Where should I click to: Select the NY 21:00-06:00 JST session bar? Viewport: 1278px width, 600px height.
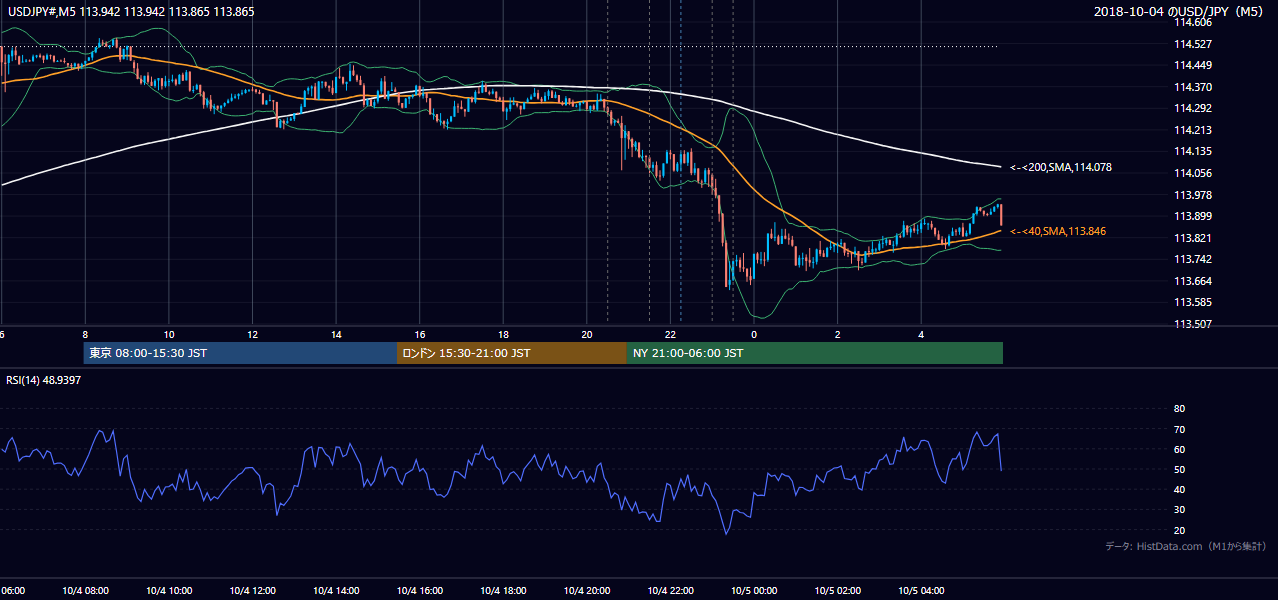coord(815,353)
